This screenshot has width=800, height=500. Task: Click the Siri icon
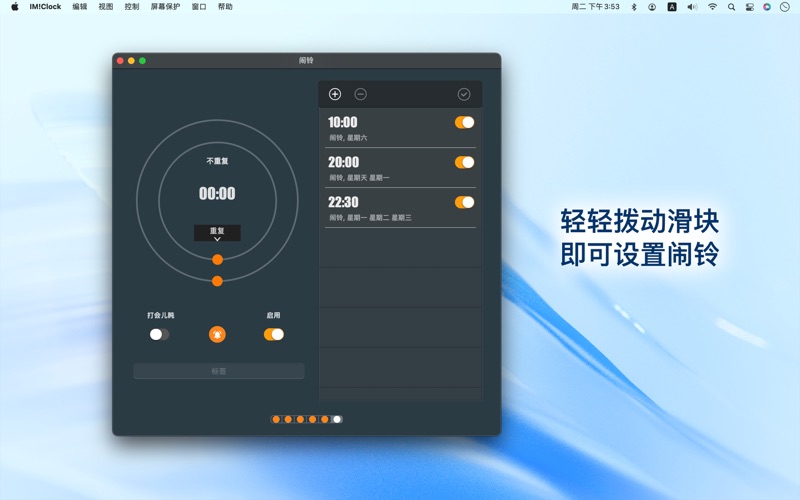click(x=767, y=7)
